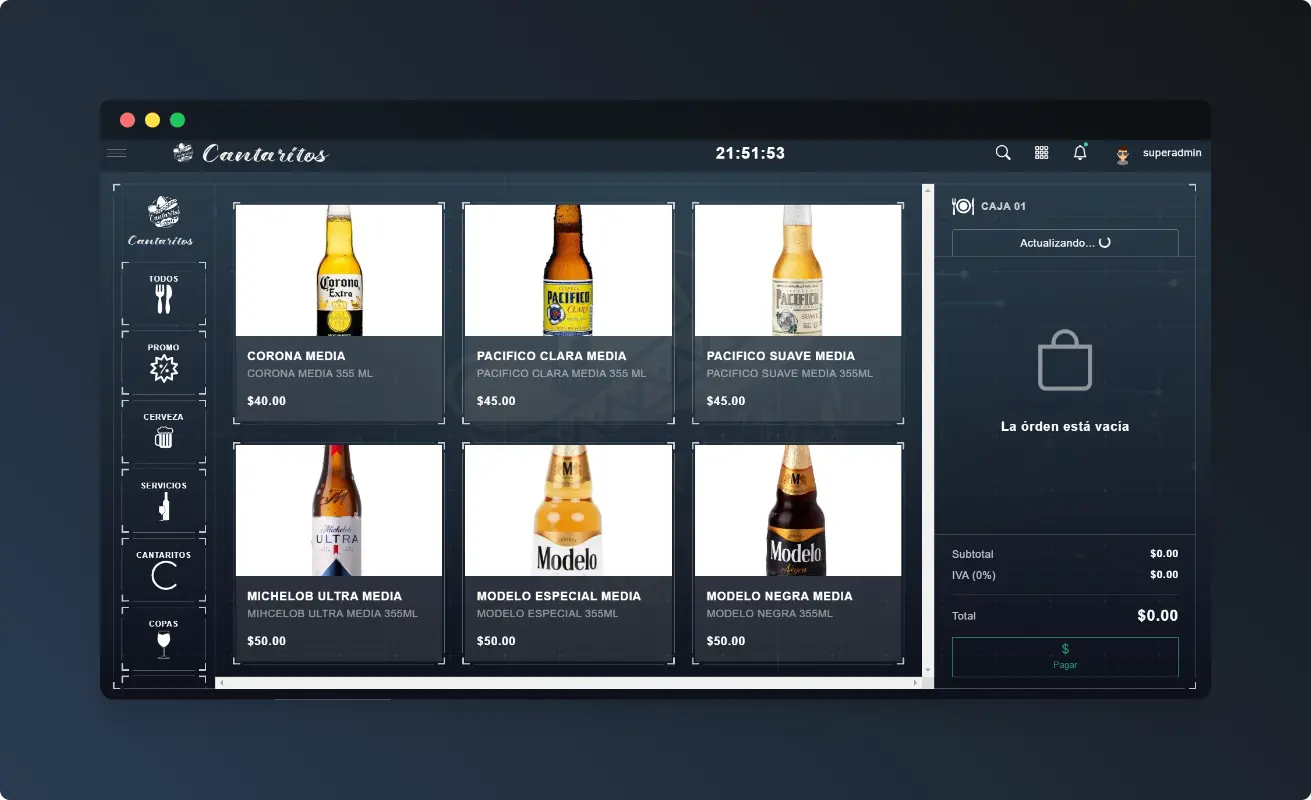Add Modelo Especial Media to order
This screenshot has height=800, width=1311.
point(568,553)
